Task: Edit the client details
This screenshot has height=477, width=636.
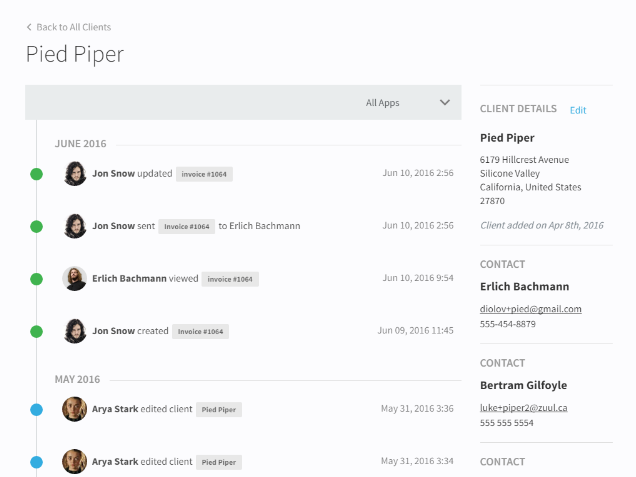Action: [x=578, y=110]
